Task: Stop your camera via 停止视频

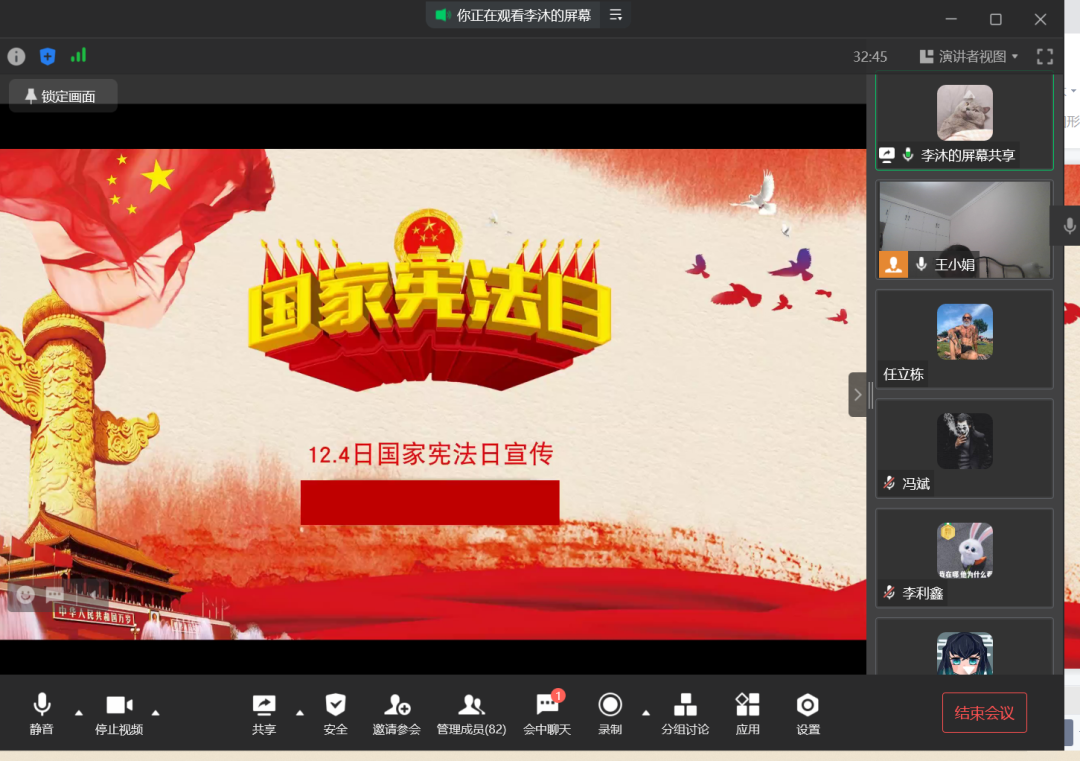Action: [x=120, y=713]
